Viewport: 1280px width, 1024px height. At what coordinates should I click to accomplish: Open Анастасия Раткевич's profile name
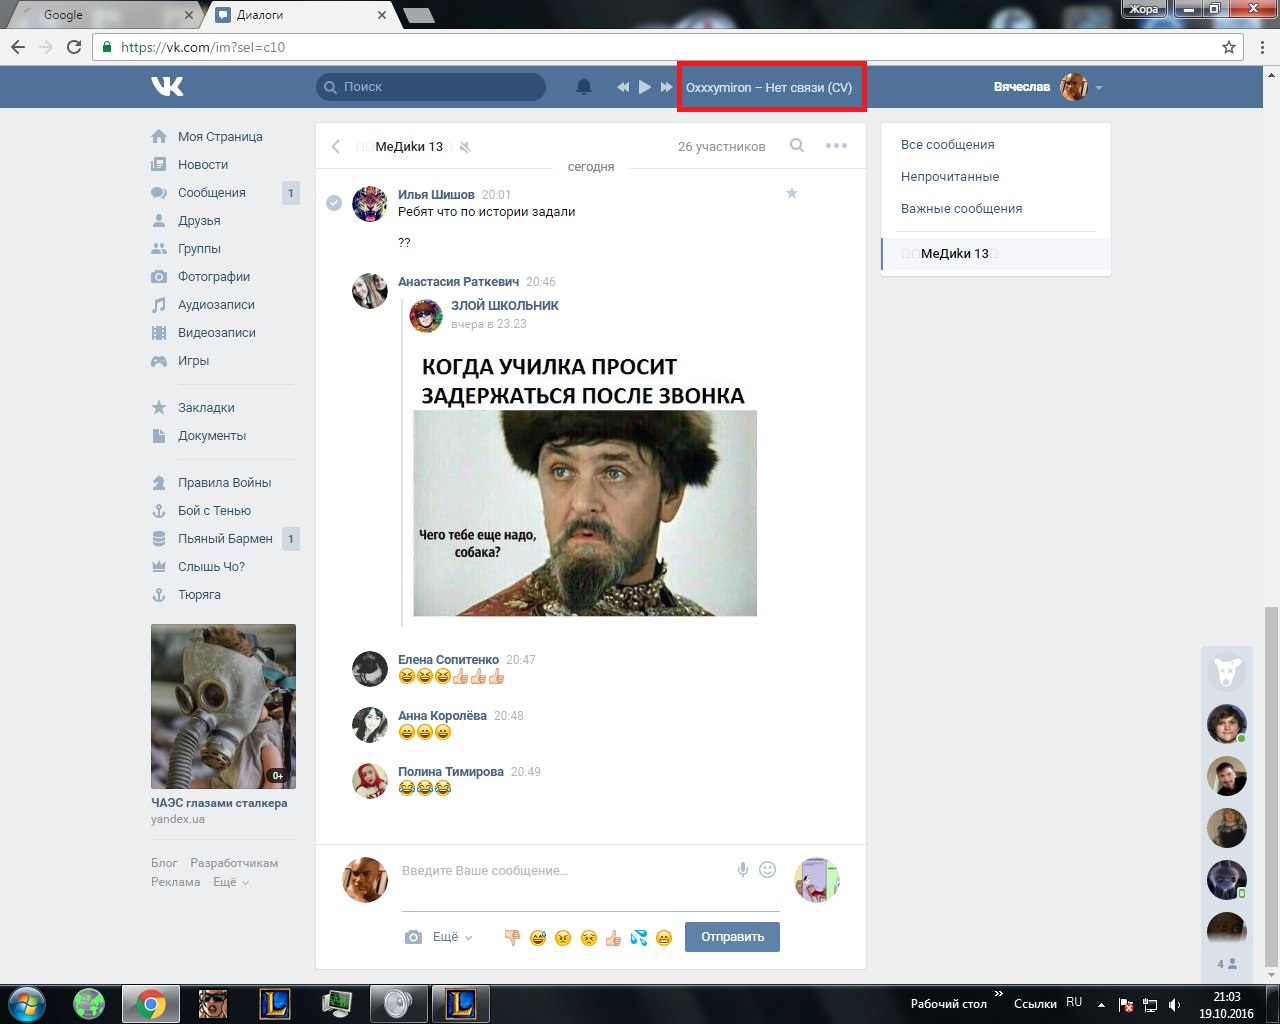click(458, 282)
